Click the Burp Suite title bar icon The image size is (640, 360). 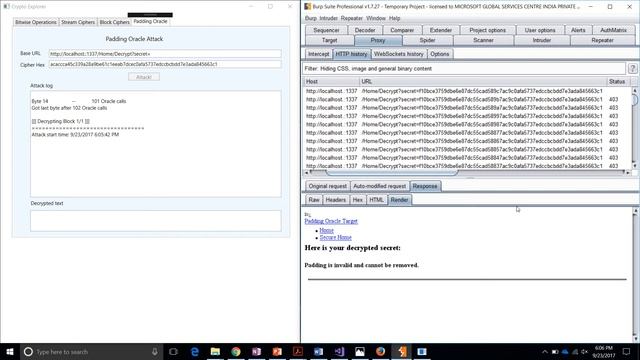308,7
